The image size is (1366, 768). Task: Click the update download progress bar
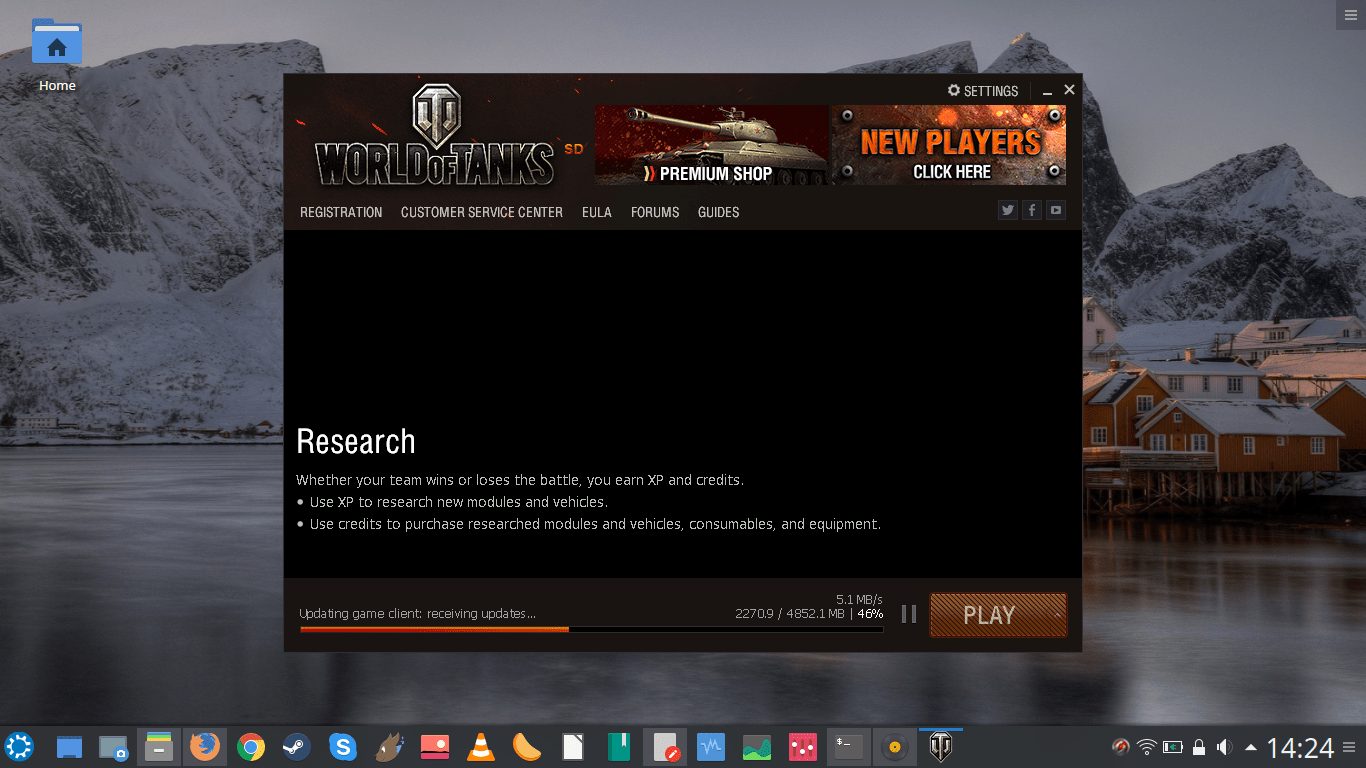pos(591,629)
